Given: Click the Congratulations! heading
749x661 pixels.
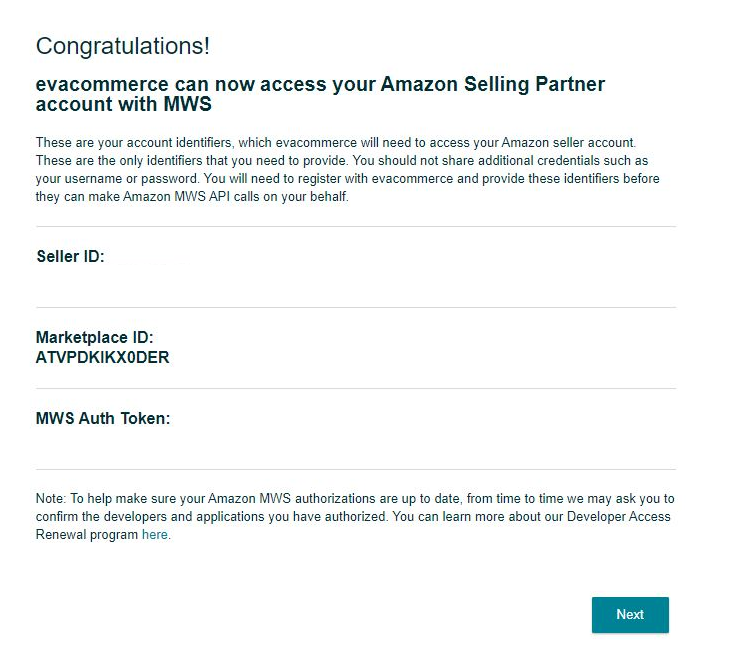Looking at the screenshot, I should (123, 46).
